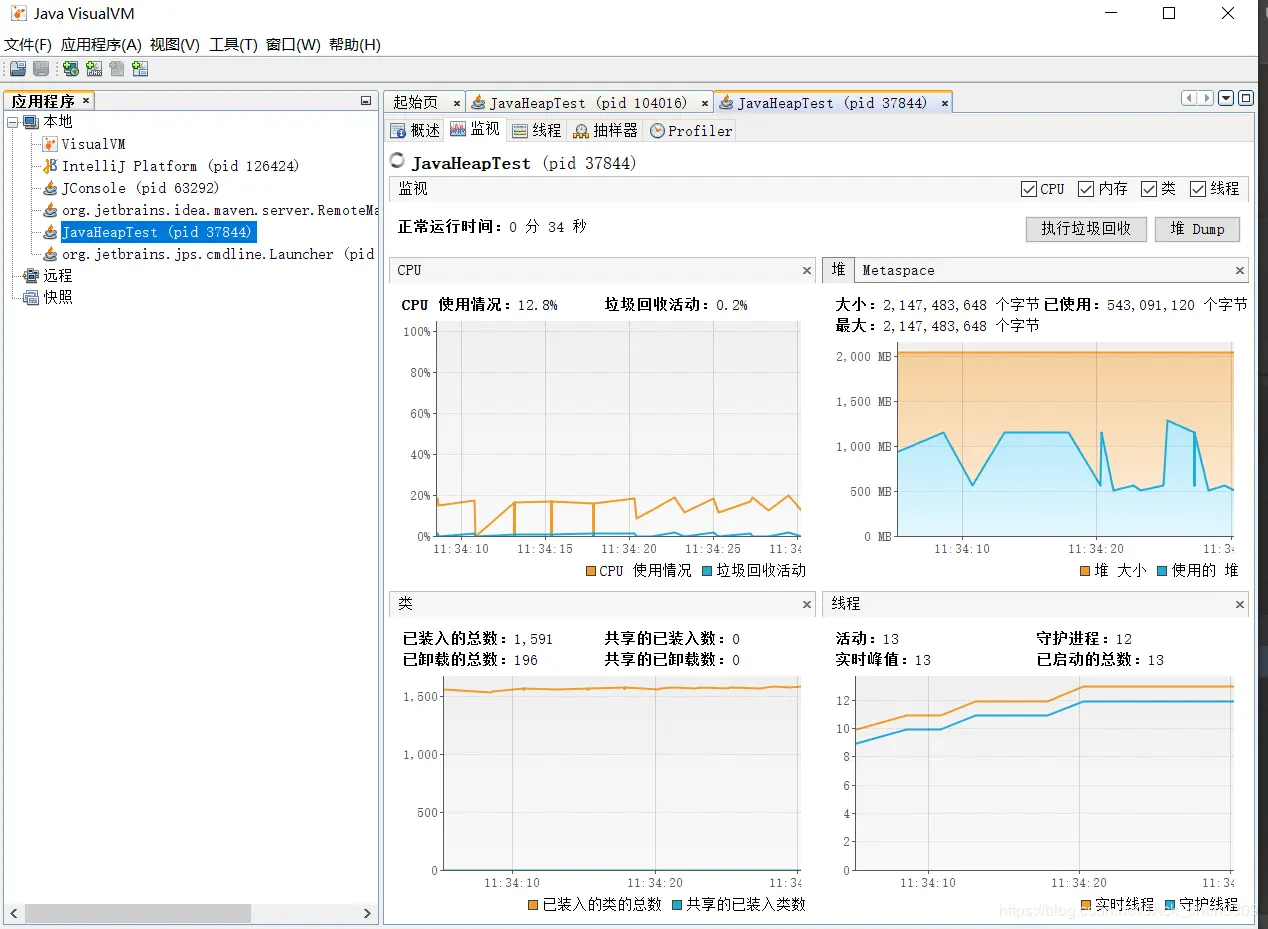Uncheck the CPU checkbox
This screenshot has width=1268, height=929.
tap(1028, 189)
